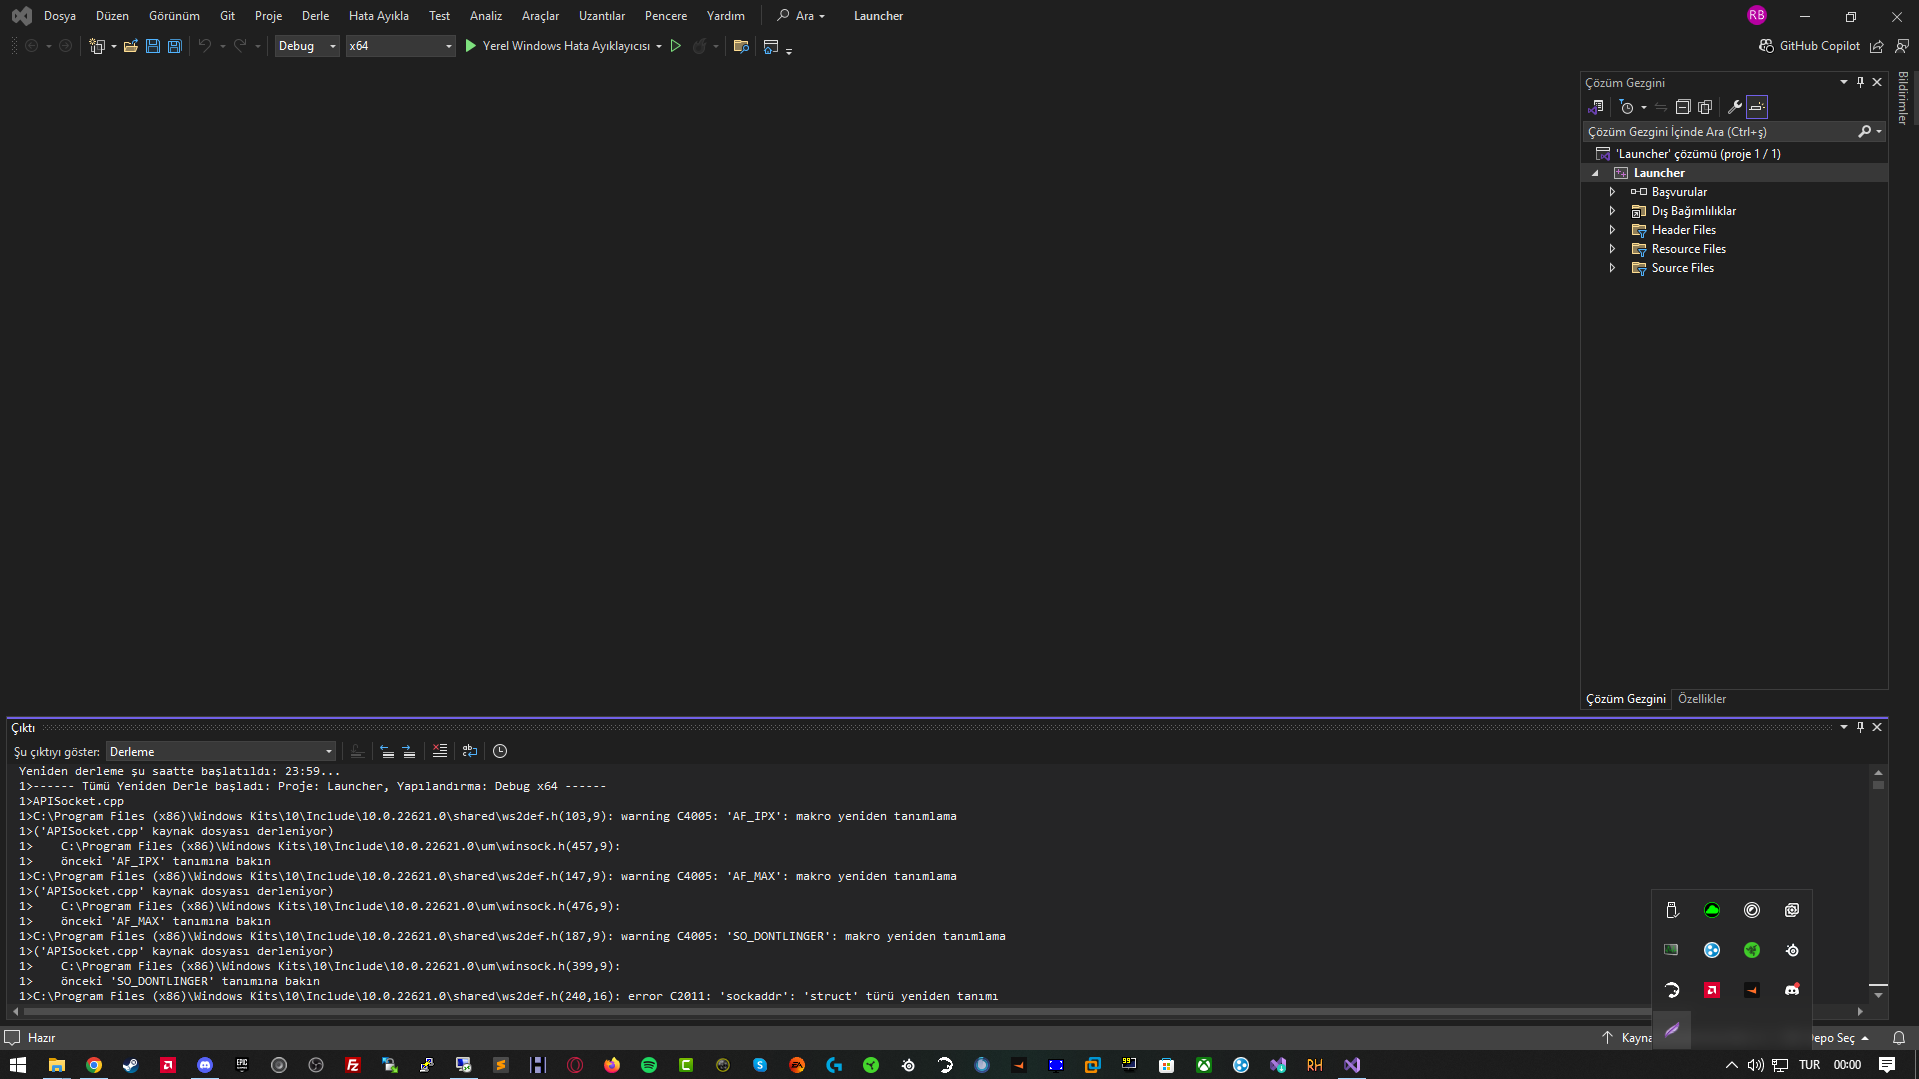Start Yerel Windows Hata Ayıklayıcısı
Image resolution: width=1919 pixels, height=1079 pixels.
[x=557, y=46]
